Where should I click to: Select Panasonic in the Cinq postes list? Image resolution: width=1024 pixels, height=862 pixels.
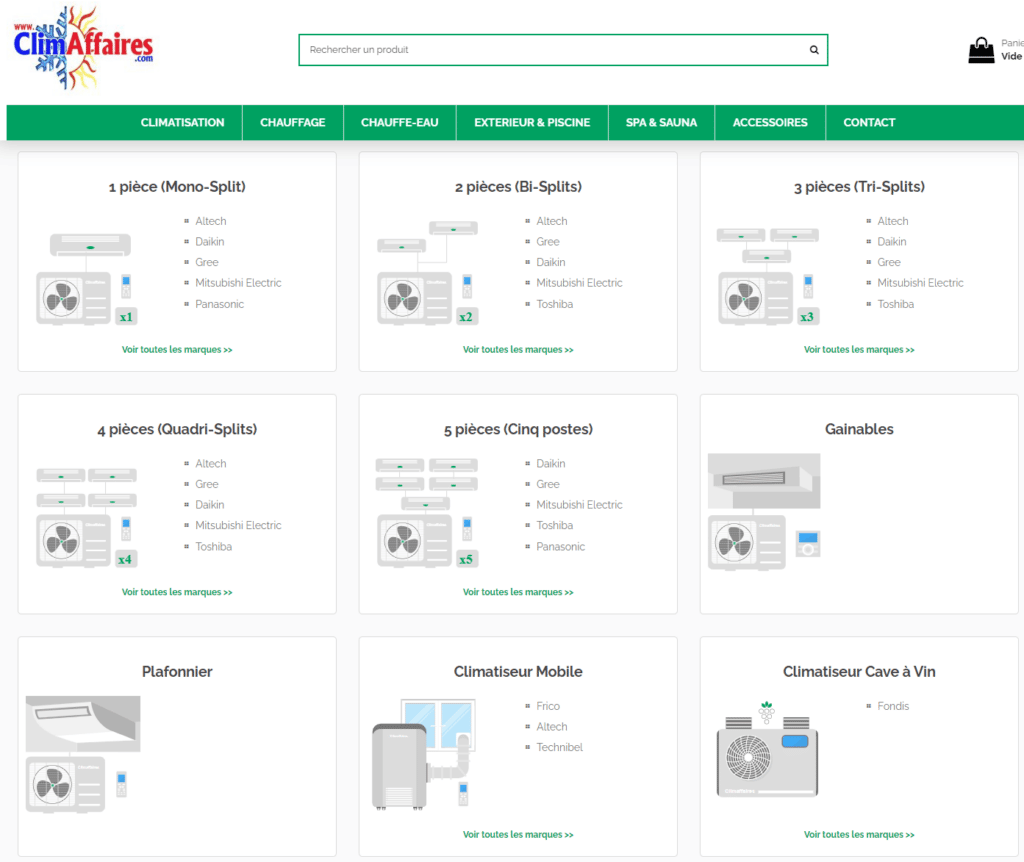[560, 547]
